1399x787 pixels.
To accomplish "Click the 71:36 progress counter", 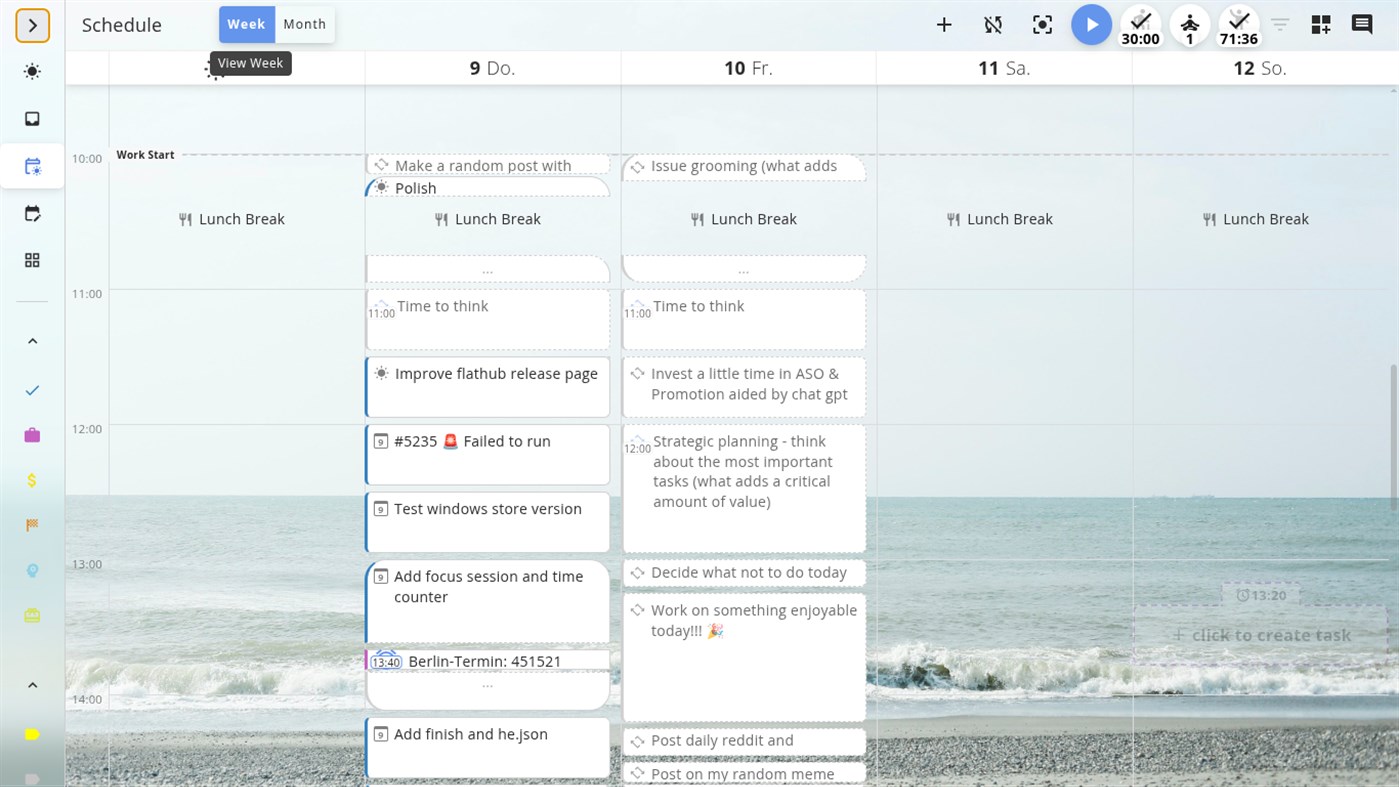I will (x=1238, y=24).
